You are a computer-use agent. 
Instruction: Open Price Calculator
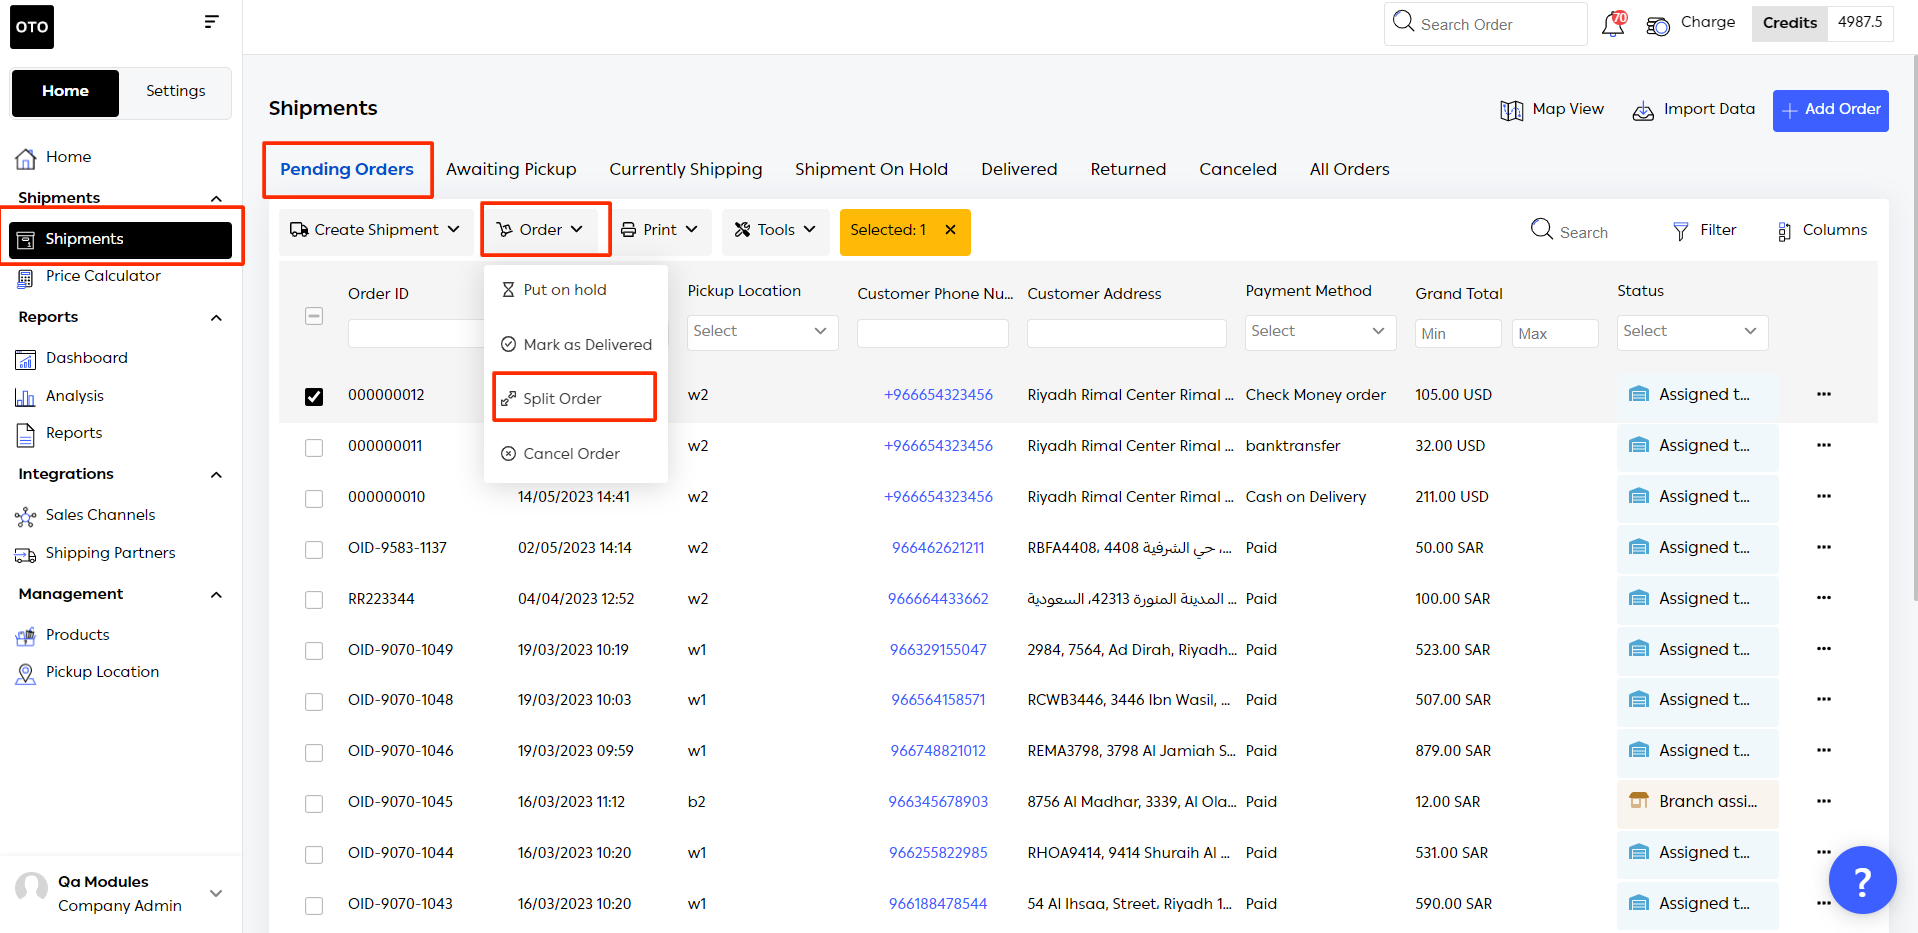(103, 277)
